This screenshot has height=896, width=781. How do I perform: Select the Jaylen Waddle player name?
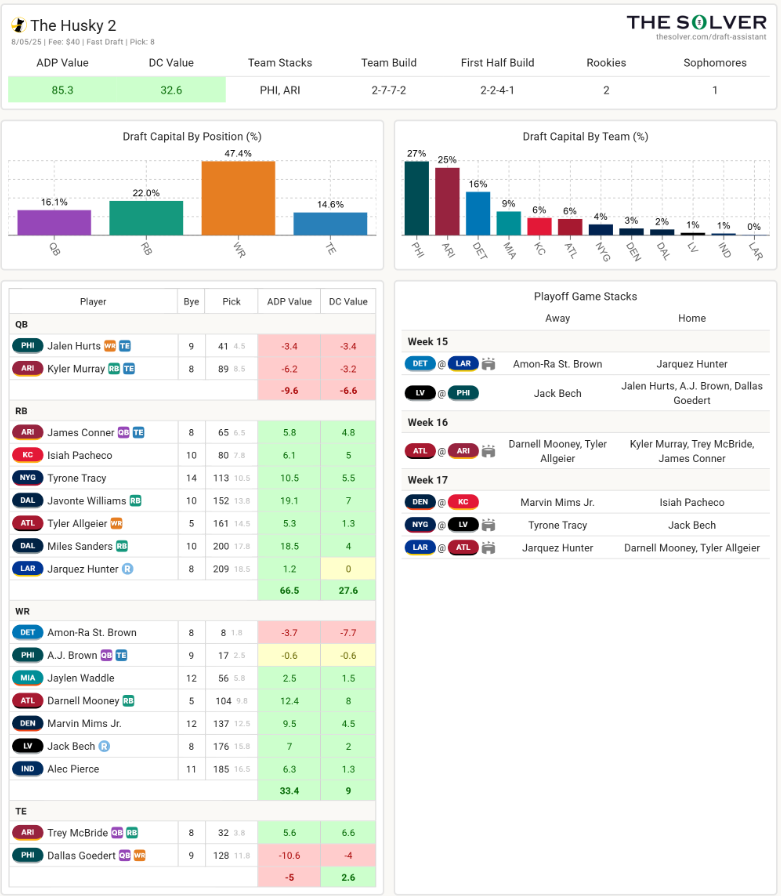[81, 678]
